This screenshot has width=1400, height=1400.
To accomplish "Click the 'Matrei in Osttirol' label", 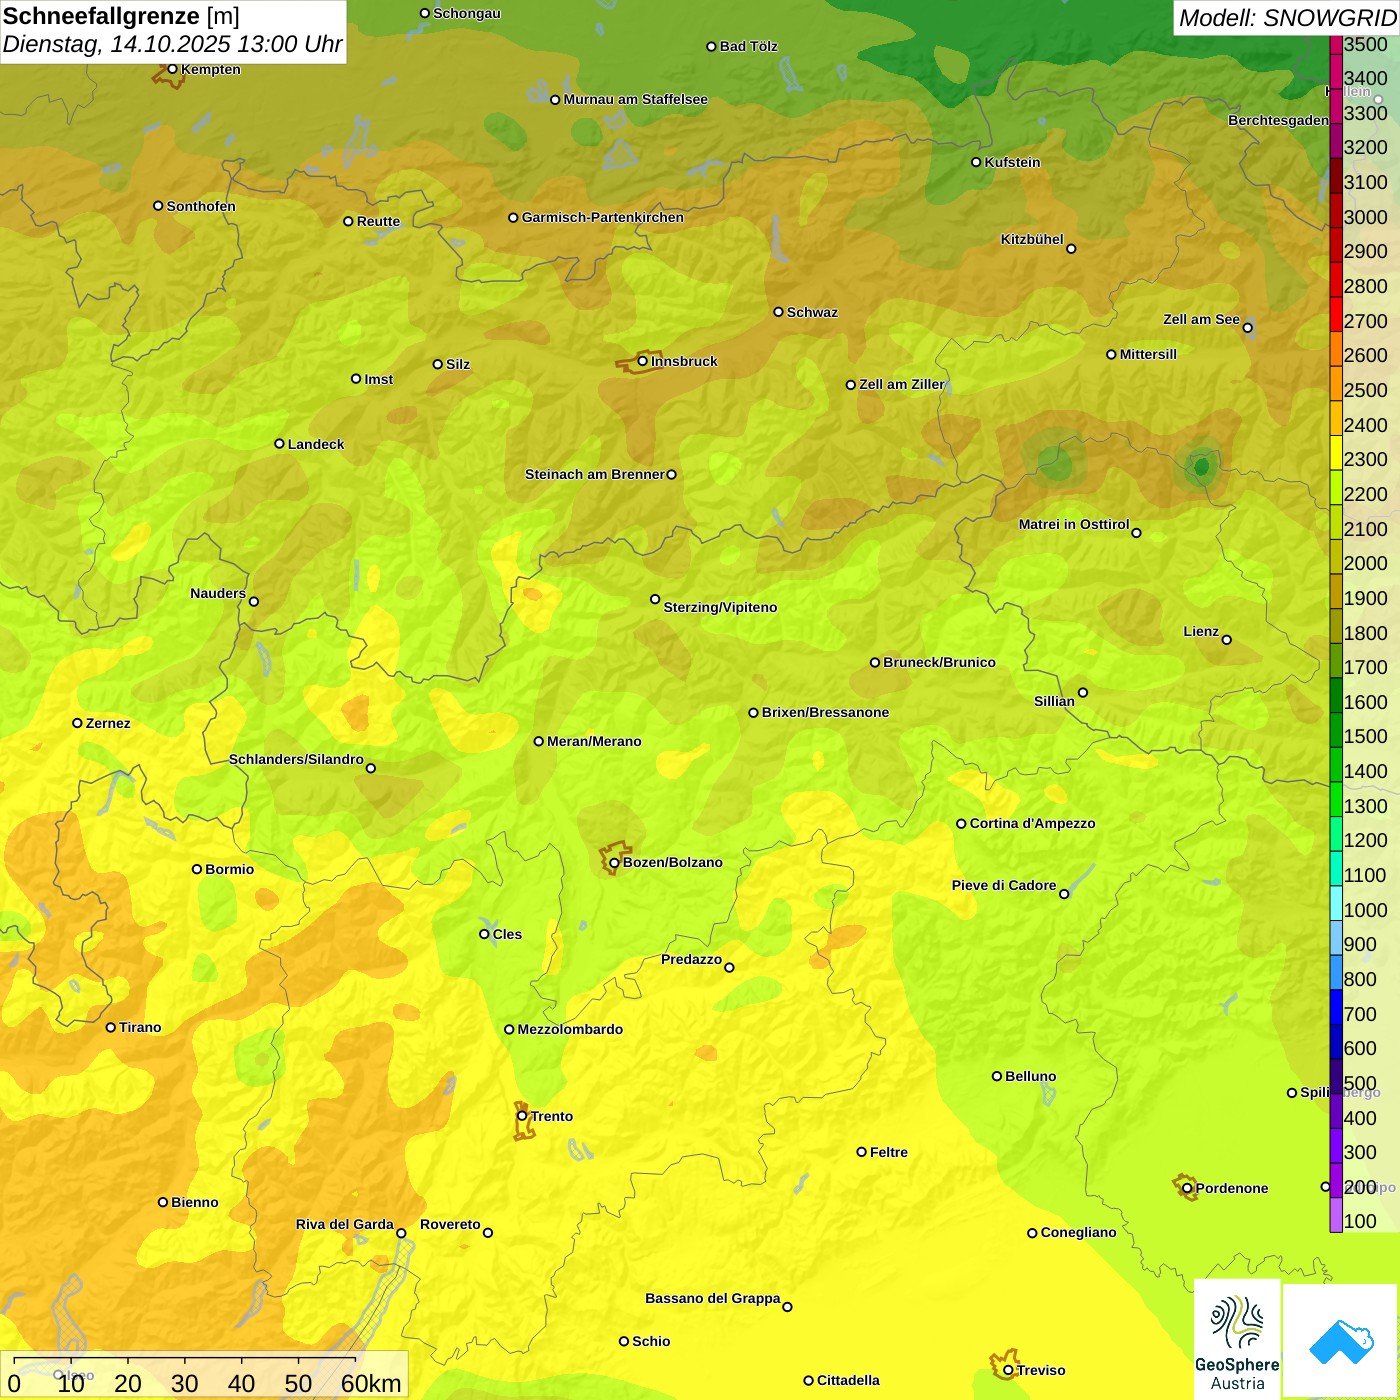I will [1074, 524].
